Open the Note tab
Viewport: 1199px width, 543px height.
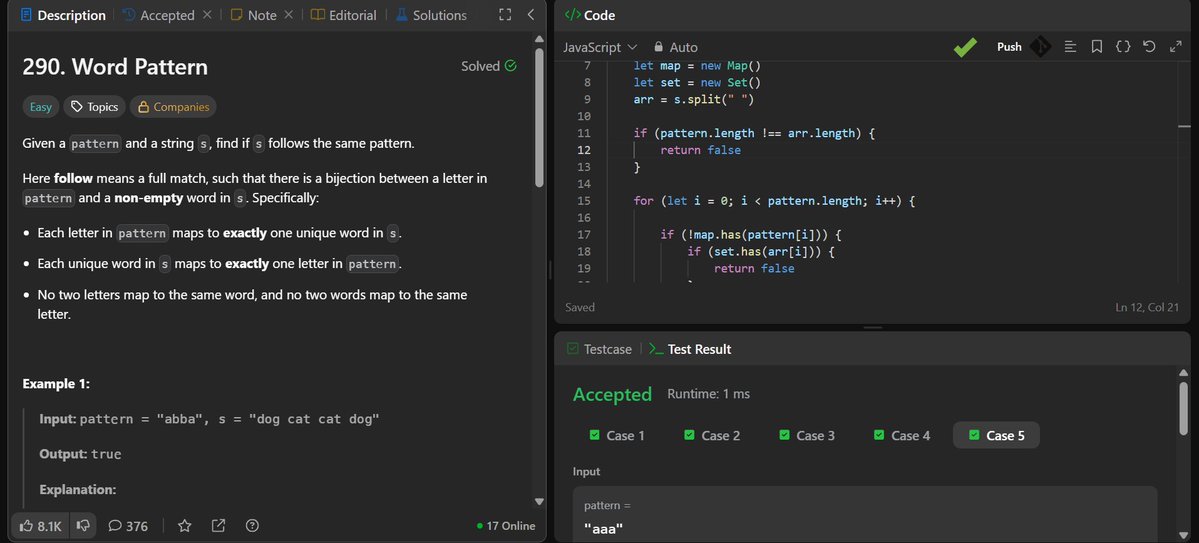coord(254,15)
